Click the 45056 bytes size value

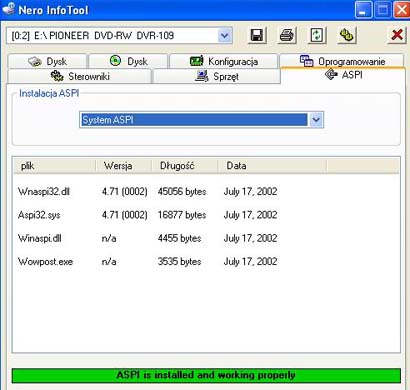[182, 192]
